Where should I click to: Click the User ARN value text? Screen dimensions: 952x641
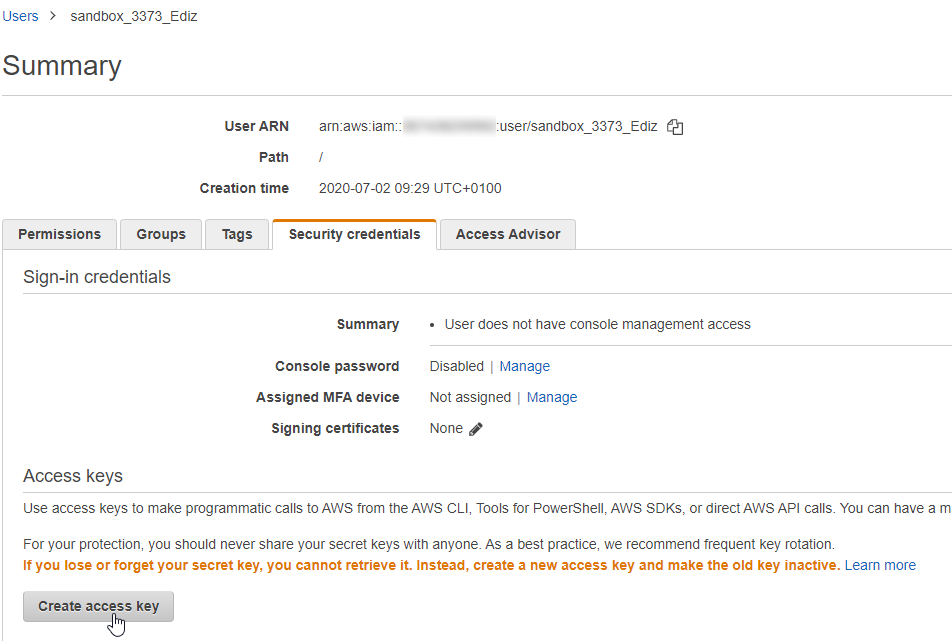point(488,126)
